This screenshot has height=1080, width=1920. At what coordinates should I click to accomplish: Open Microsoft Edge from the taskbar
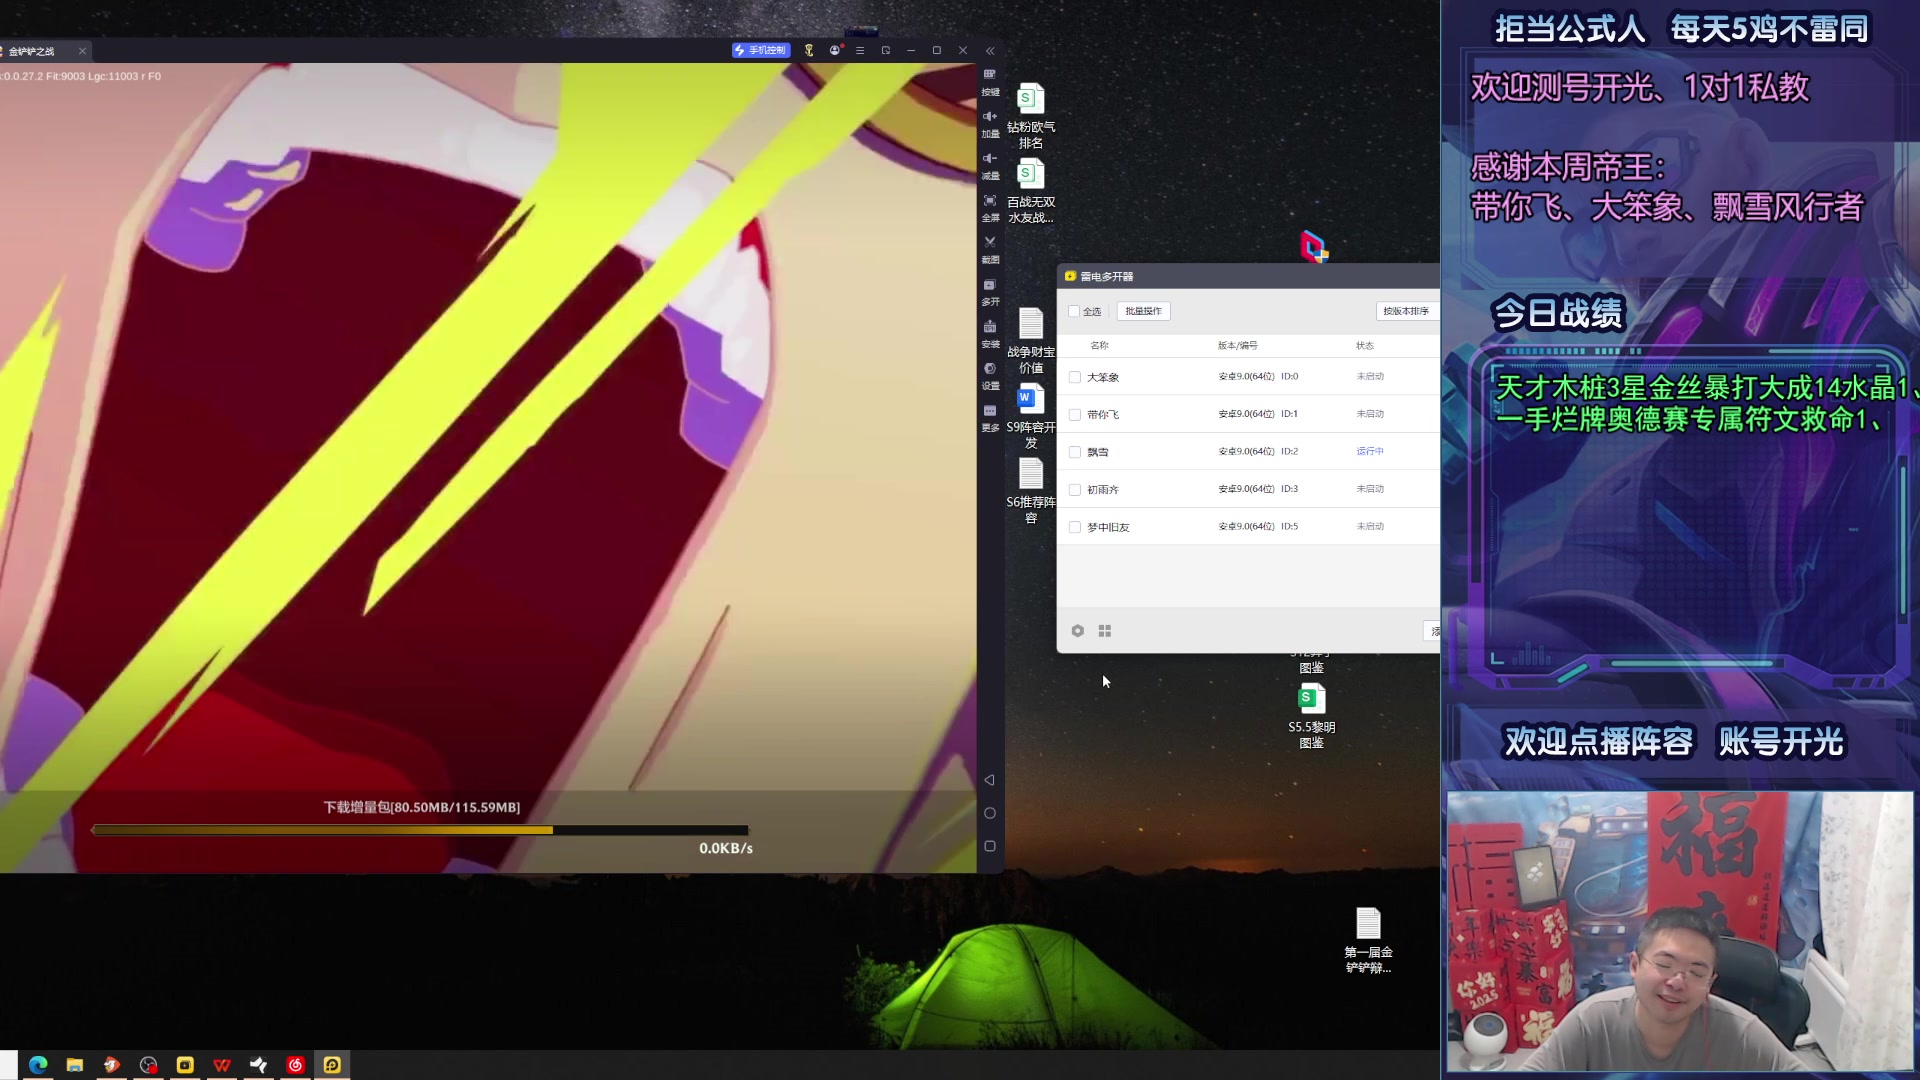tap(38, 1065)
